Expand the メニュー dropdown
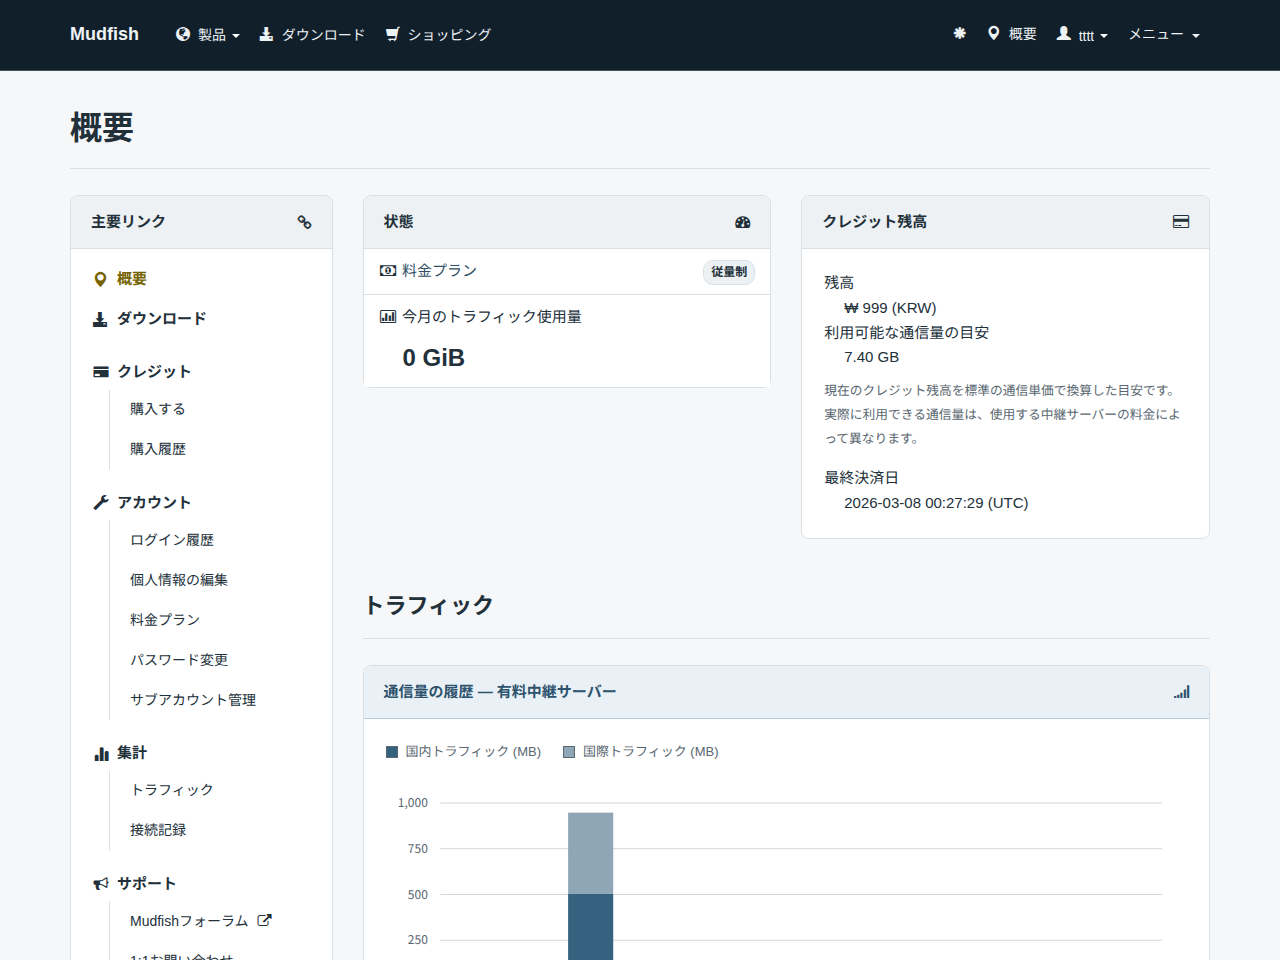This screenshot has width=1280, height=960. [x=1164, y=35]
